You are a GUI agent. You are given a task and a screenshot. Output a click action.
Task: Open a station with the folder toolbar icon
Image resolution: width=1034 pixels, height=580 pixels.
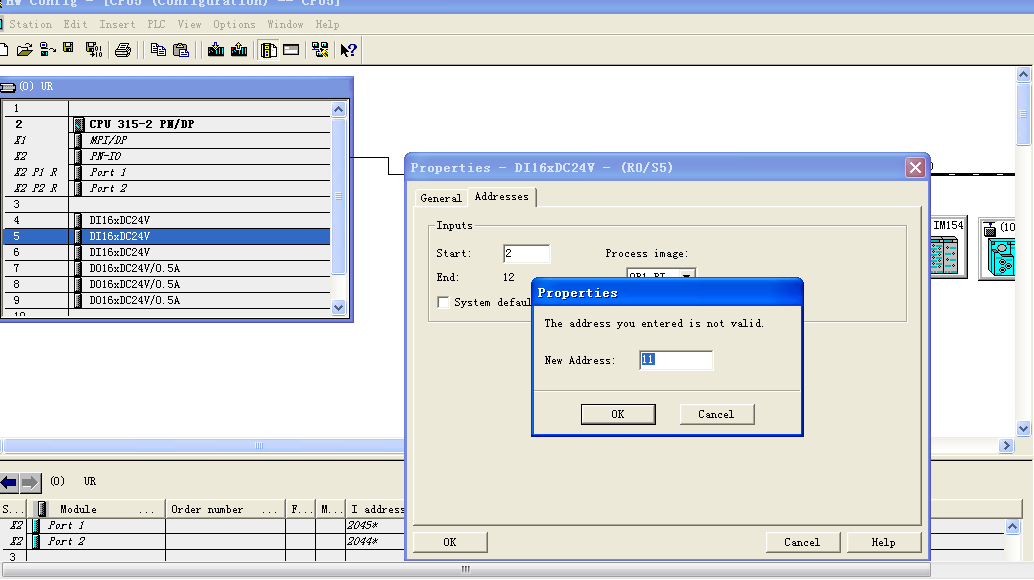click(24, 50)
